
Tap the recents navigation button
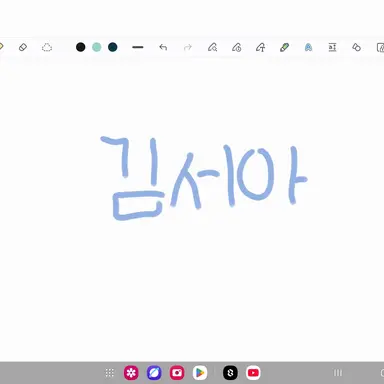tap(338, 373)
